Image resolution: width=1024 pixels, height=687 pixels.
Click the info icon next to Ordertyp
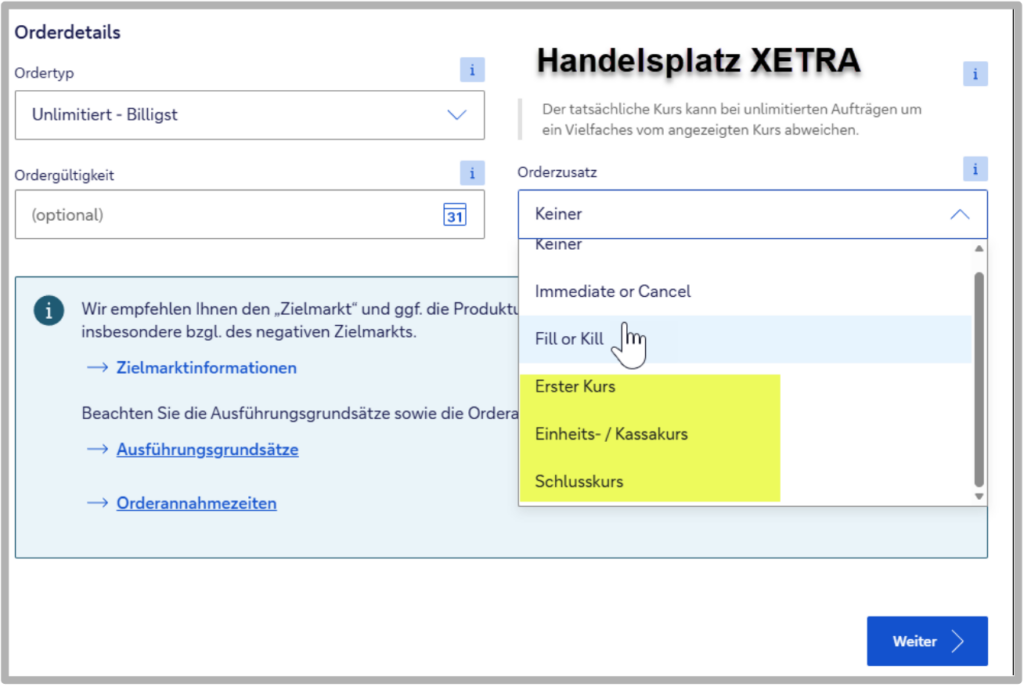click(472, 71)
